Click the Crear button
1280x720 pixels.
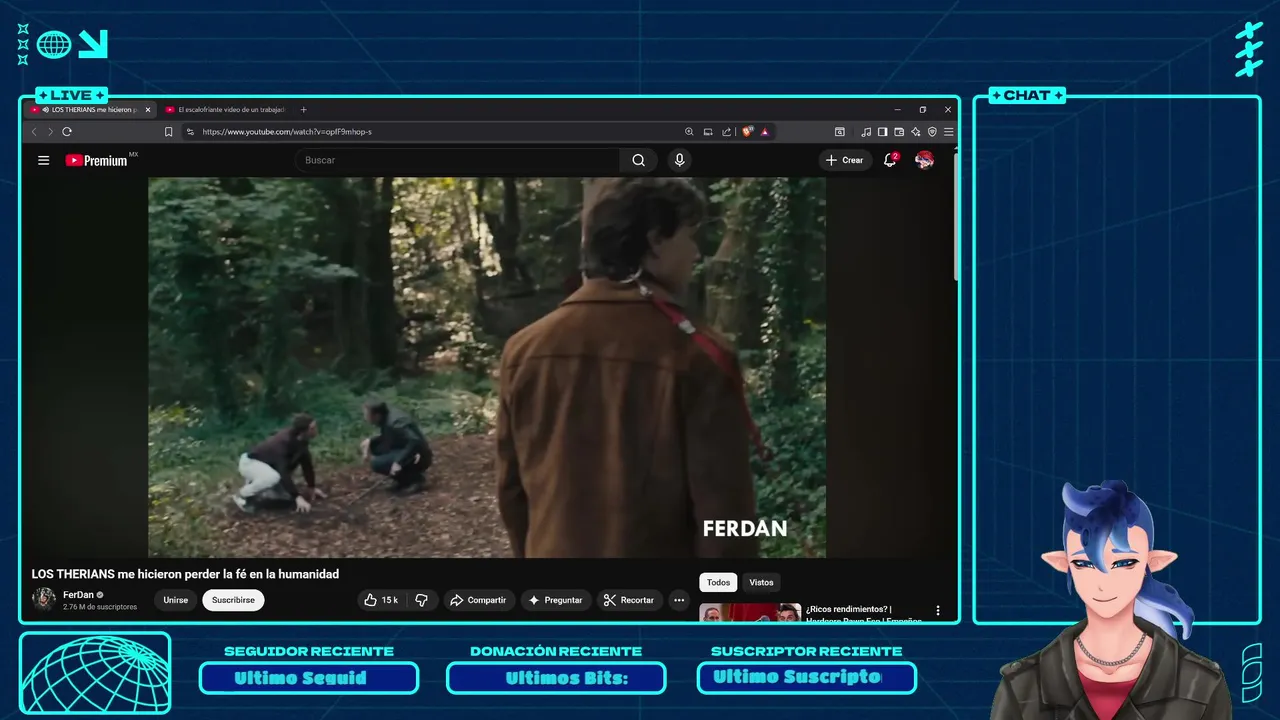844,160
